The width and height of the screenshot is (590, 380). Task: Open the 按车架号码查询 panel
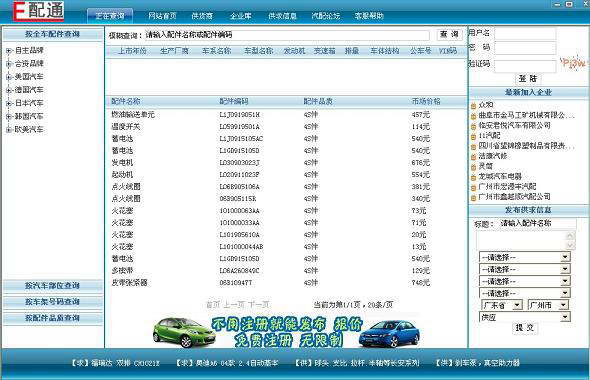(x=53, y=302)
